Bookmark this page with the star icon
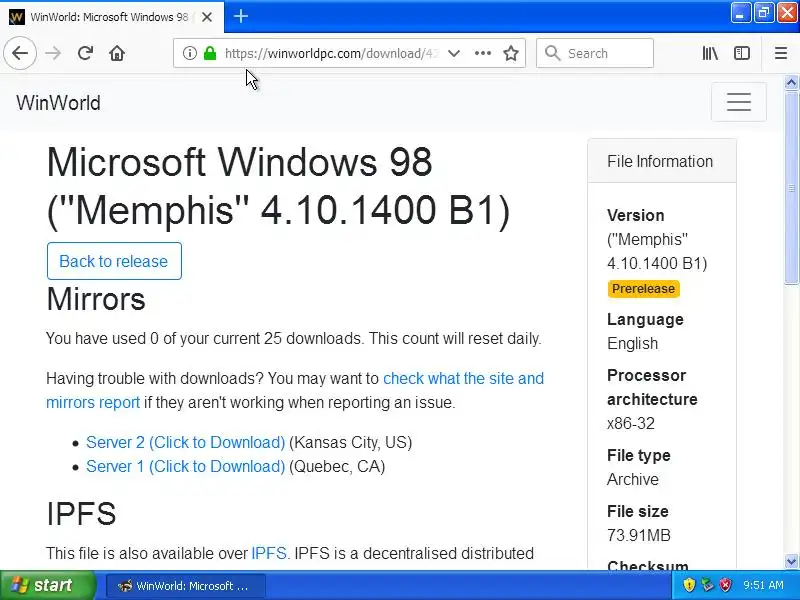Viewport: 800px width, 600px height. [511, 53]
